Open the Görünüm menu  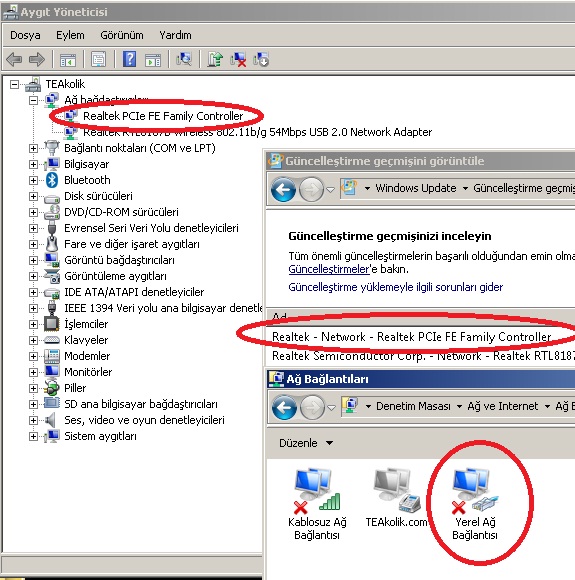pos(122,35)
